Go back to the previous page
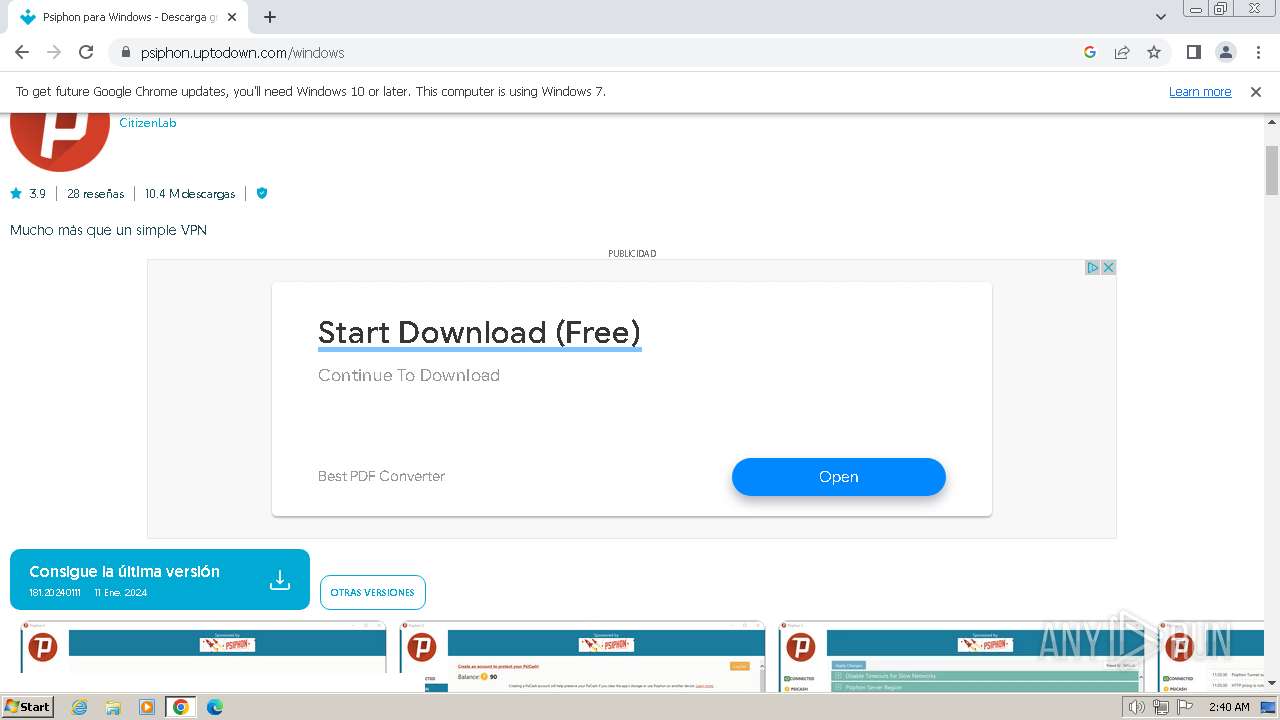Screen dimensions: 1280x720 22,52
